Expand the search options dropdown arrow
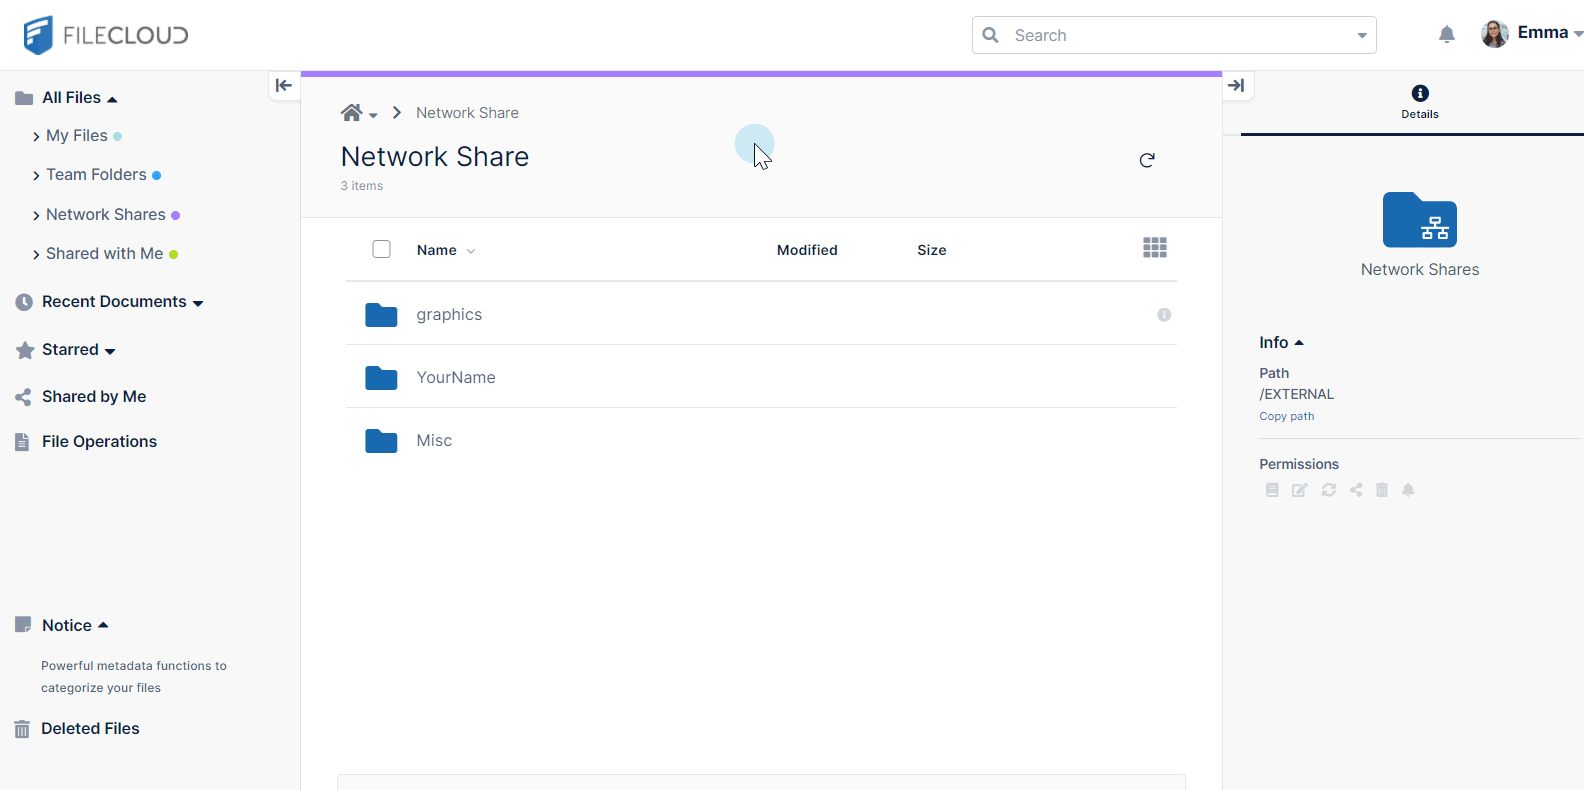Image resolution: width=1584 pixels, height=790 pixels. tap(1361, 36)
